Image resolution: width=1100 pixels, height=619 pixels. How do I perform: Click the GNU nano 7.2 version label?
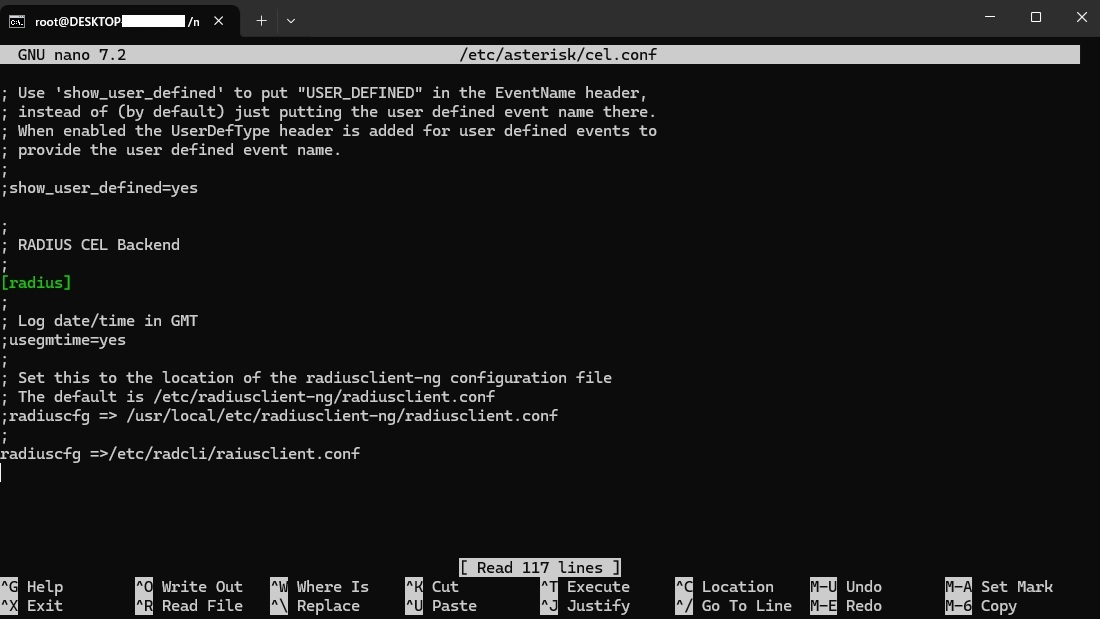pyautogui.click(x=72, y=55)
